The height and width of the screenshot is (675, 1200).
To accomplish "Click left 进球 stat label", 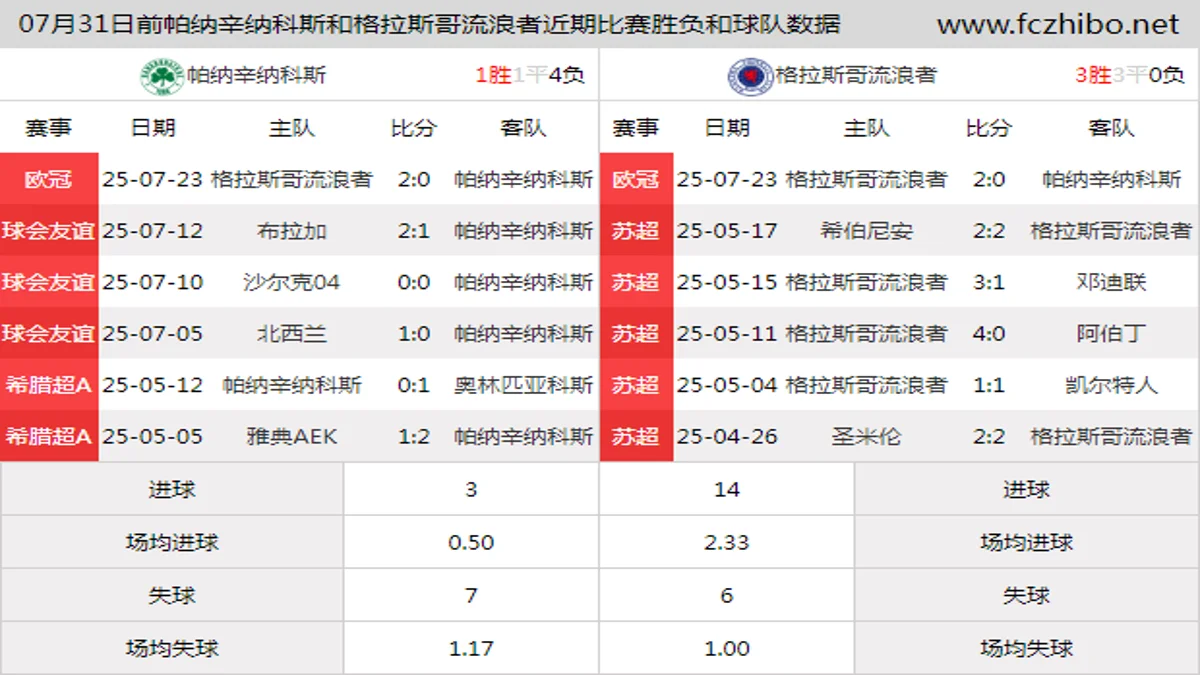I will click(x=172, y=489).
